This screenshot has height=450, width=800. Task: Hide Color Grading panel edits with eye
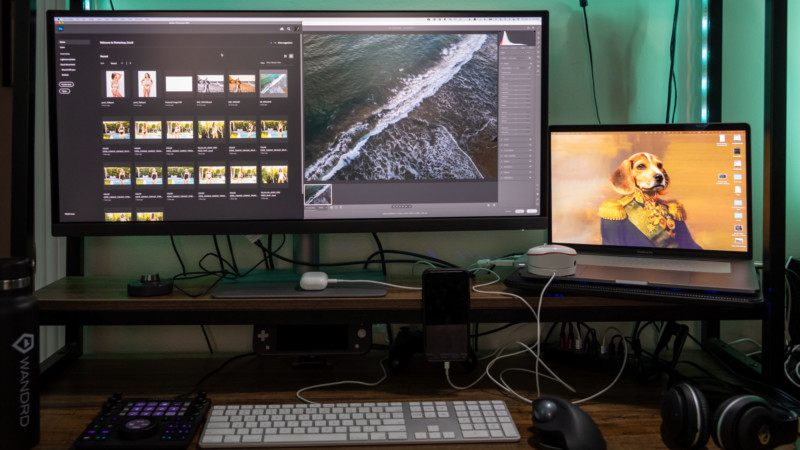point(530,156)
